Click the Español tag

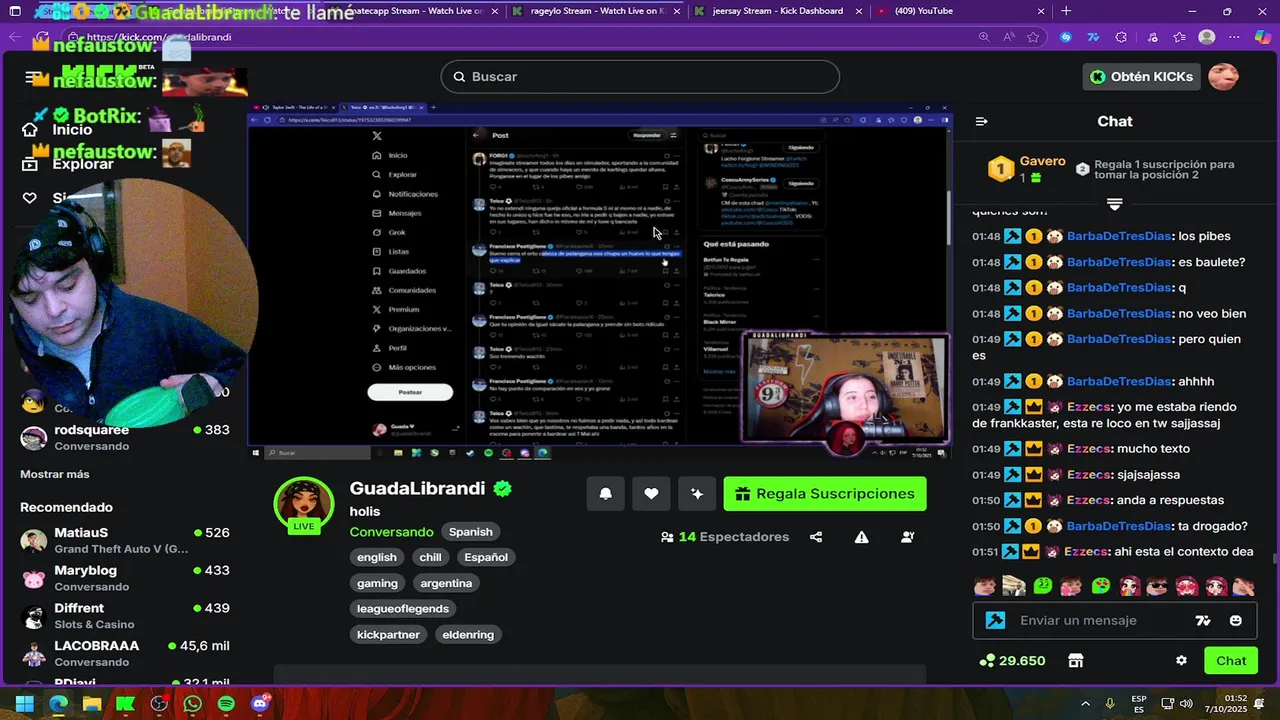[486, 558]
